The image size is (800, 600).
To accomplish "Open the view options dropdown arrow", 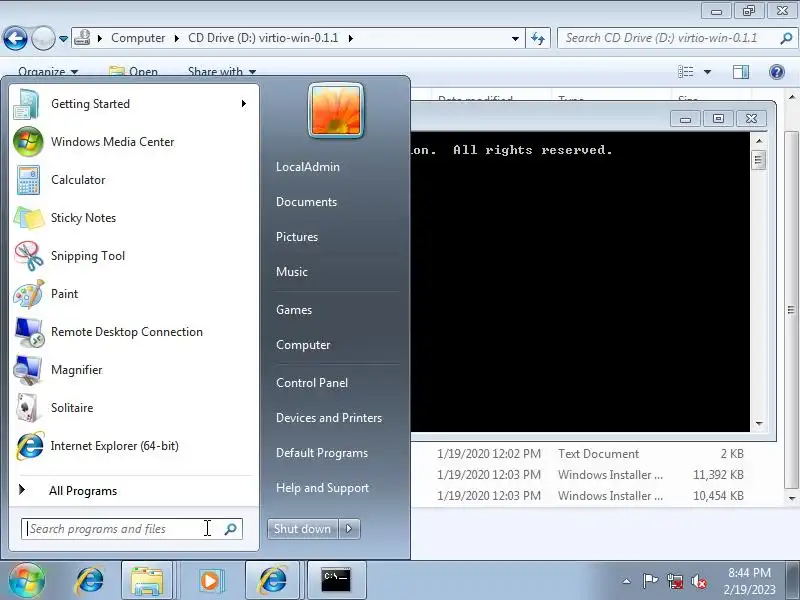I will pyautogui.click(x=708, y=72).
